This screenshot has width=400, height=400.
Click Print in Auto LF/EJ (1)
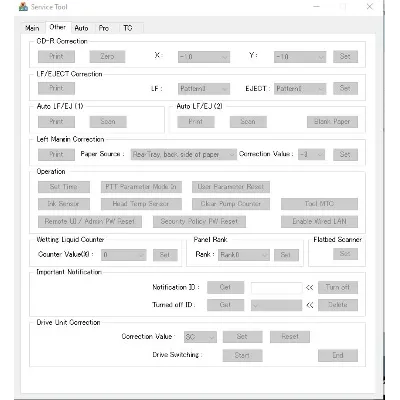point(56,121)
